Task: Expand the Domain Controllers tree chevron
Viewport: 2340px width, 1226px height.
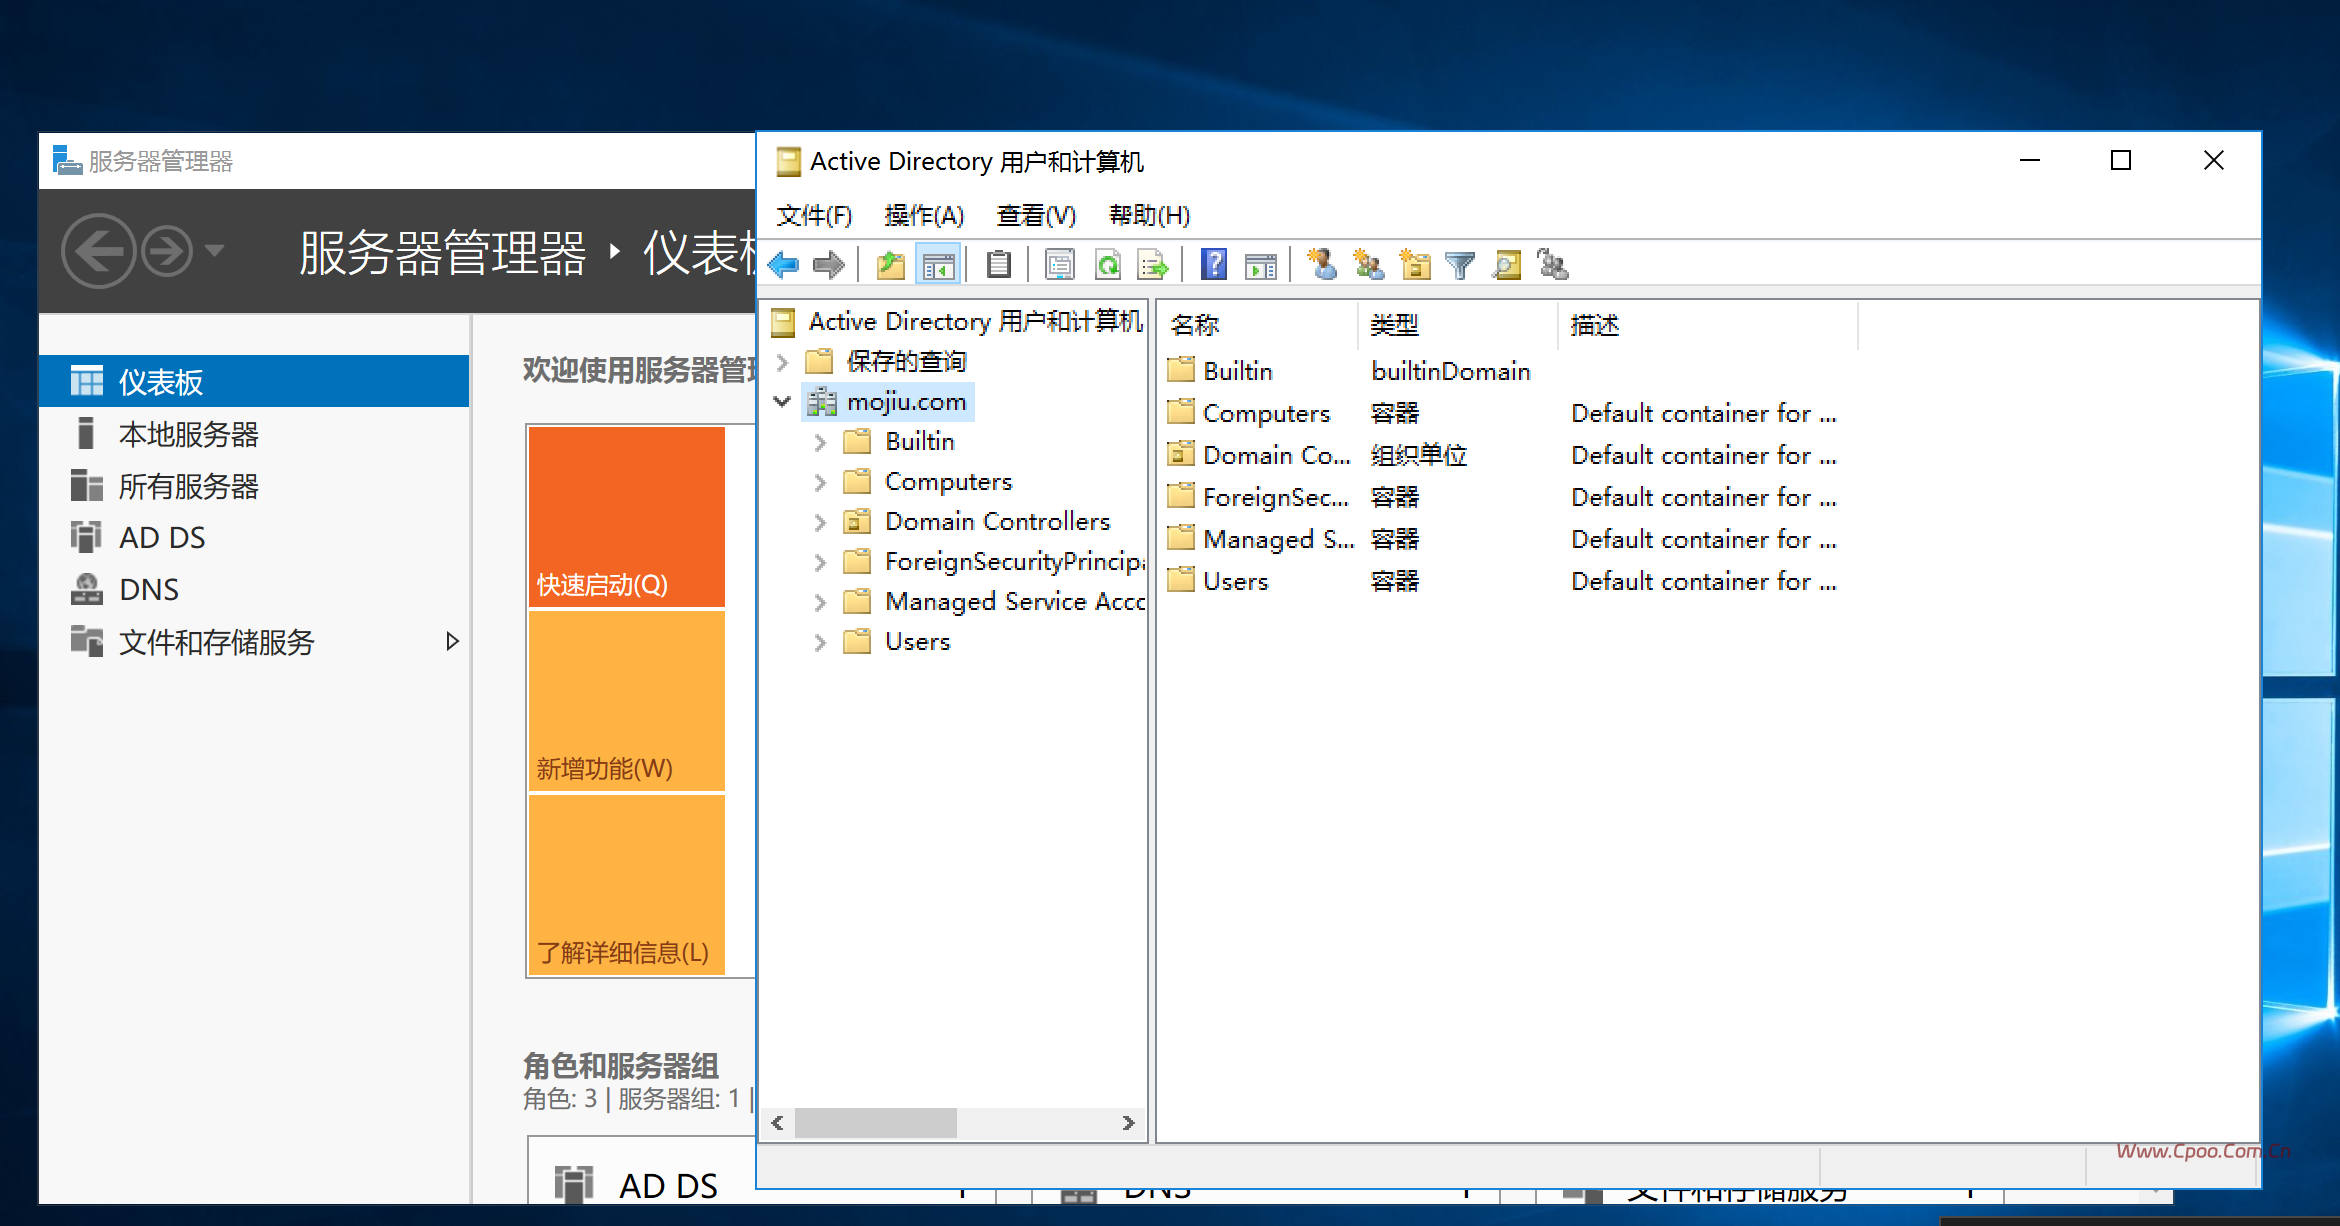Action: (821, 521)
